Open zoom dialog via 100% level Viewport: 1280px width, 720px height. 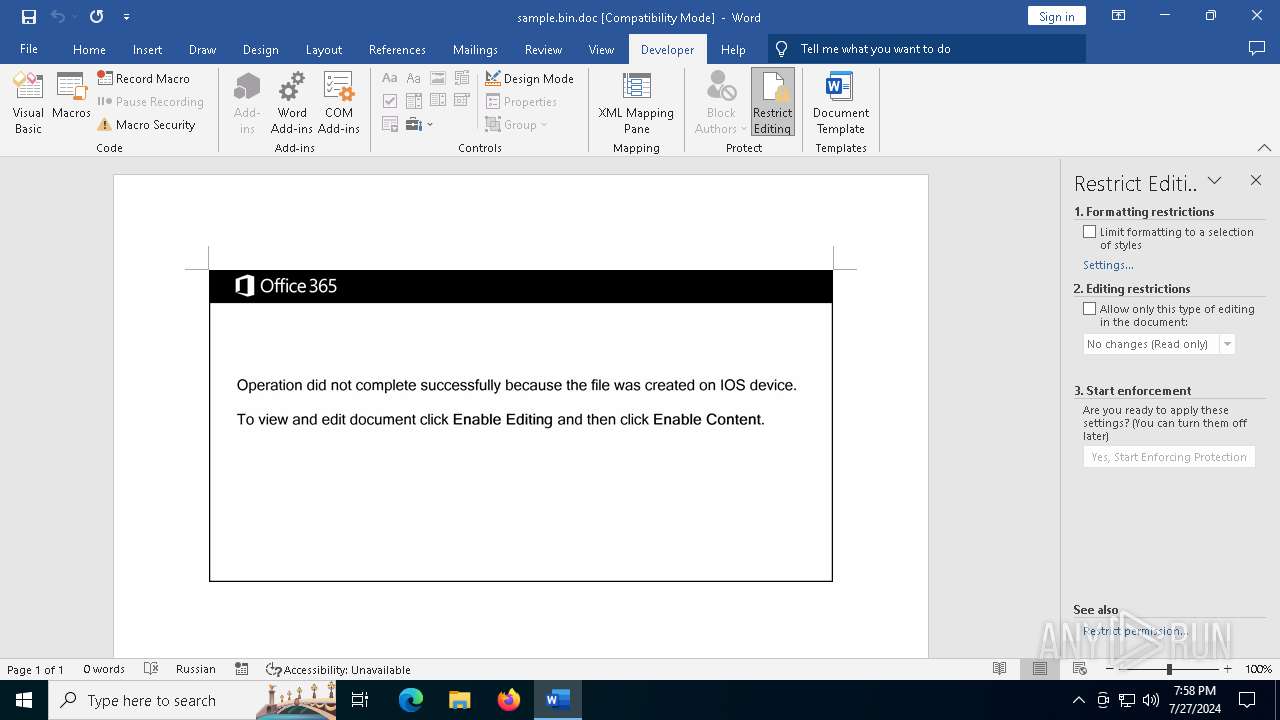[x=1258, y=669]
